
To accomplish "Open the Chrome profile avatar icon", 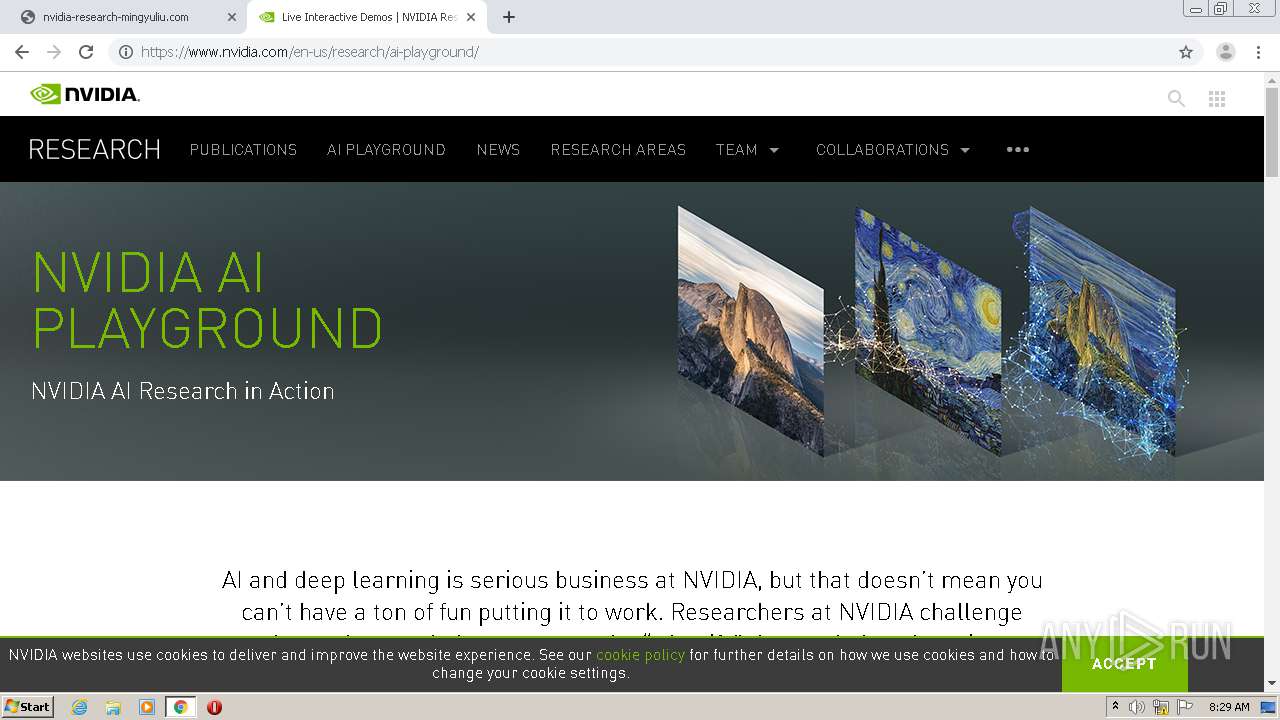I will click(1226, 52).
